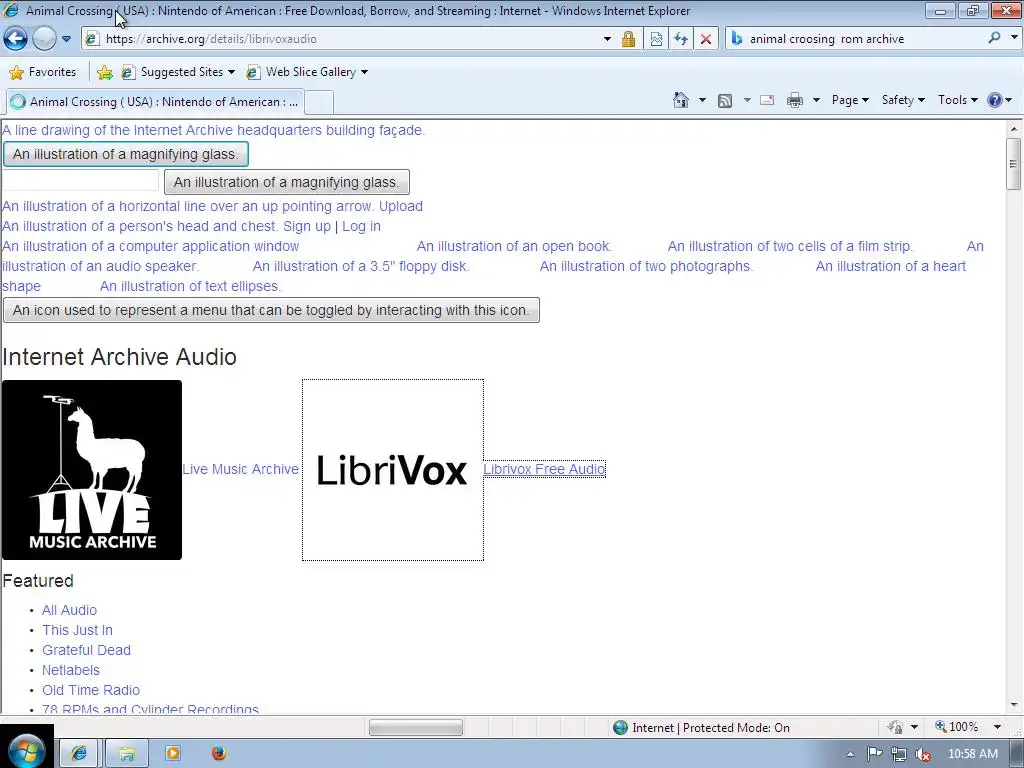Toggle the Compatibility View icon
The height and width of the screenshot is (768, 1024).
(x=656, y=39)
